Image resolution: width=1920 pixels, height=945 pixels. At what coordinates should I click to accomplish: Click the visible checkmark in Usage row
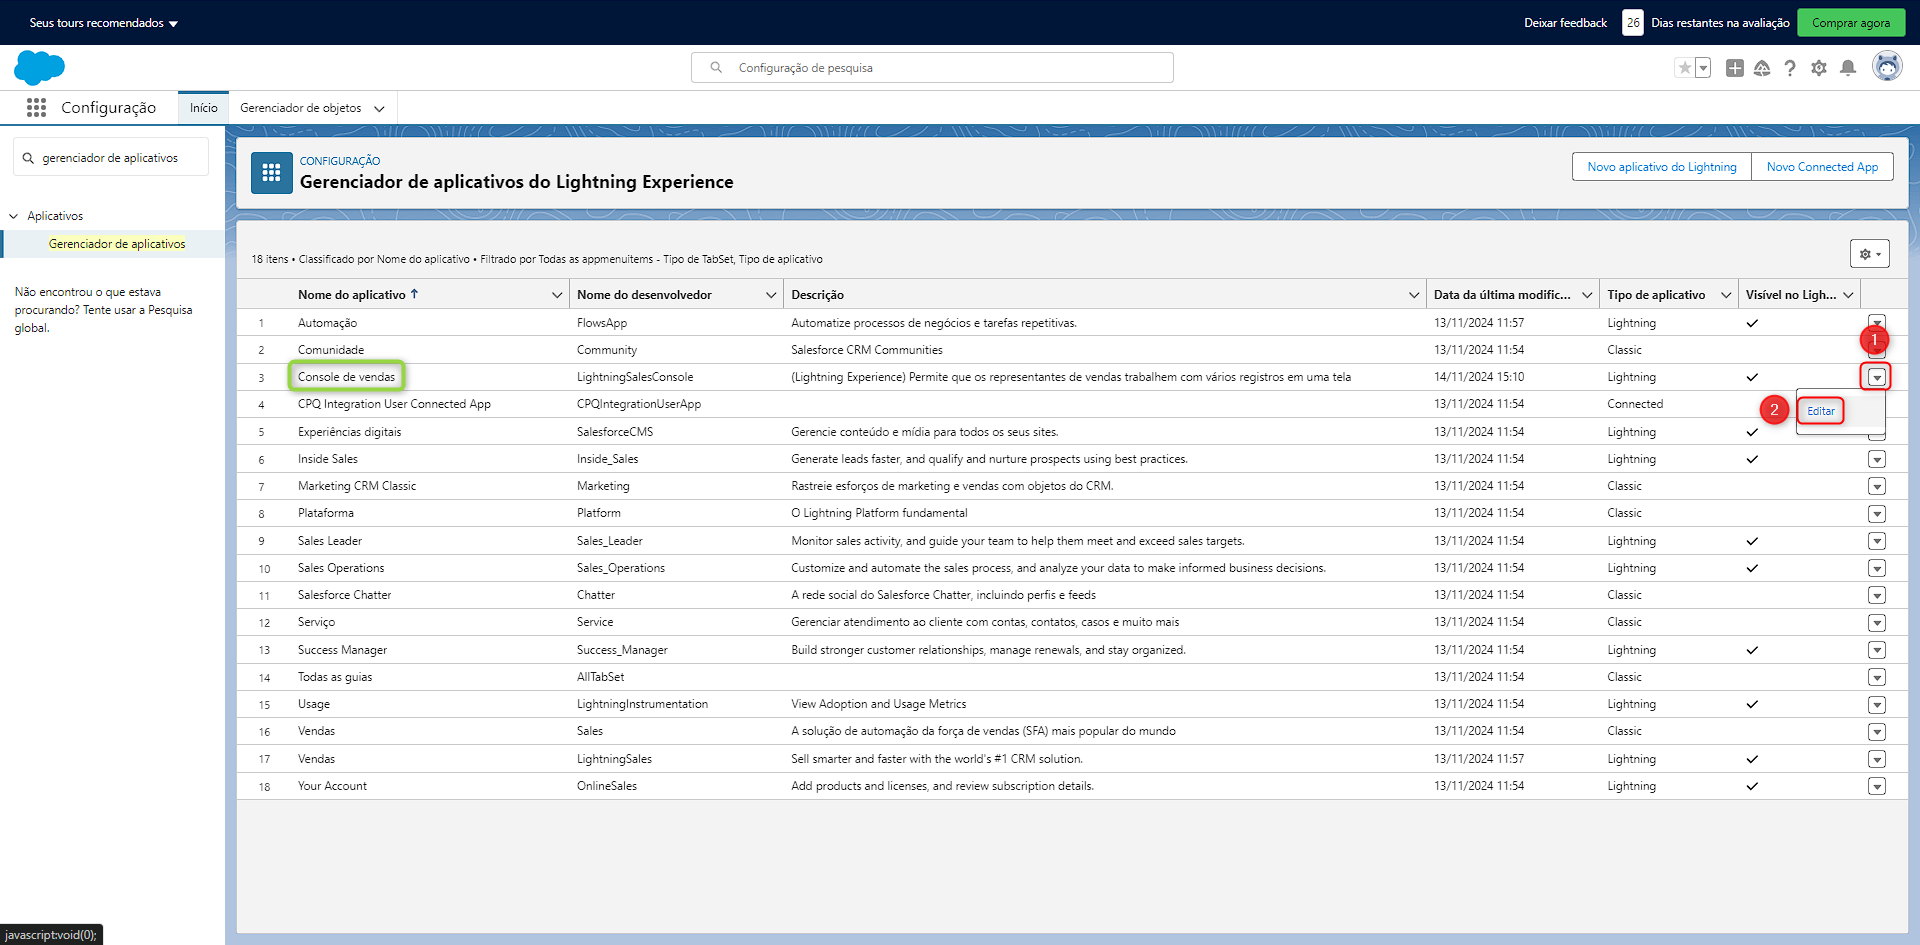click(1752, 704)
